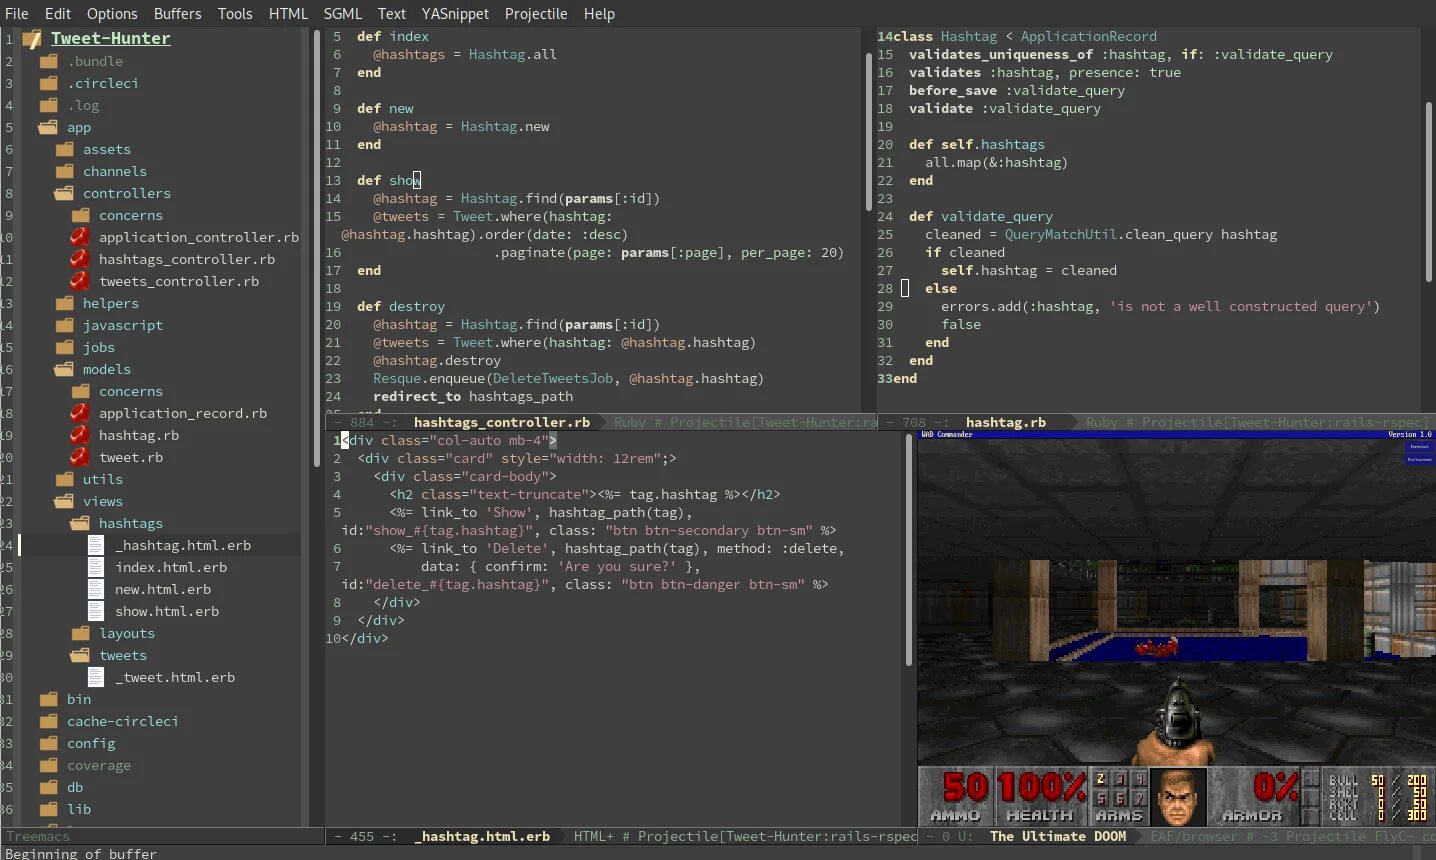
Task: Click the file icon beside show.html.erb
Action: click(x=96, y=611)
